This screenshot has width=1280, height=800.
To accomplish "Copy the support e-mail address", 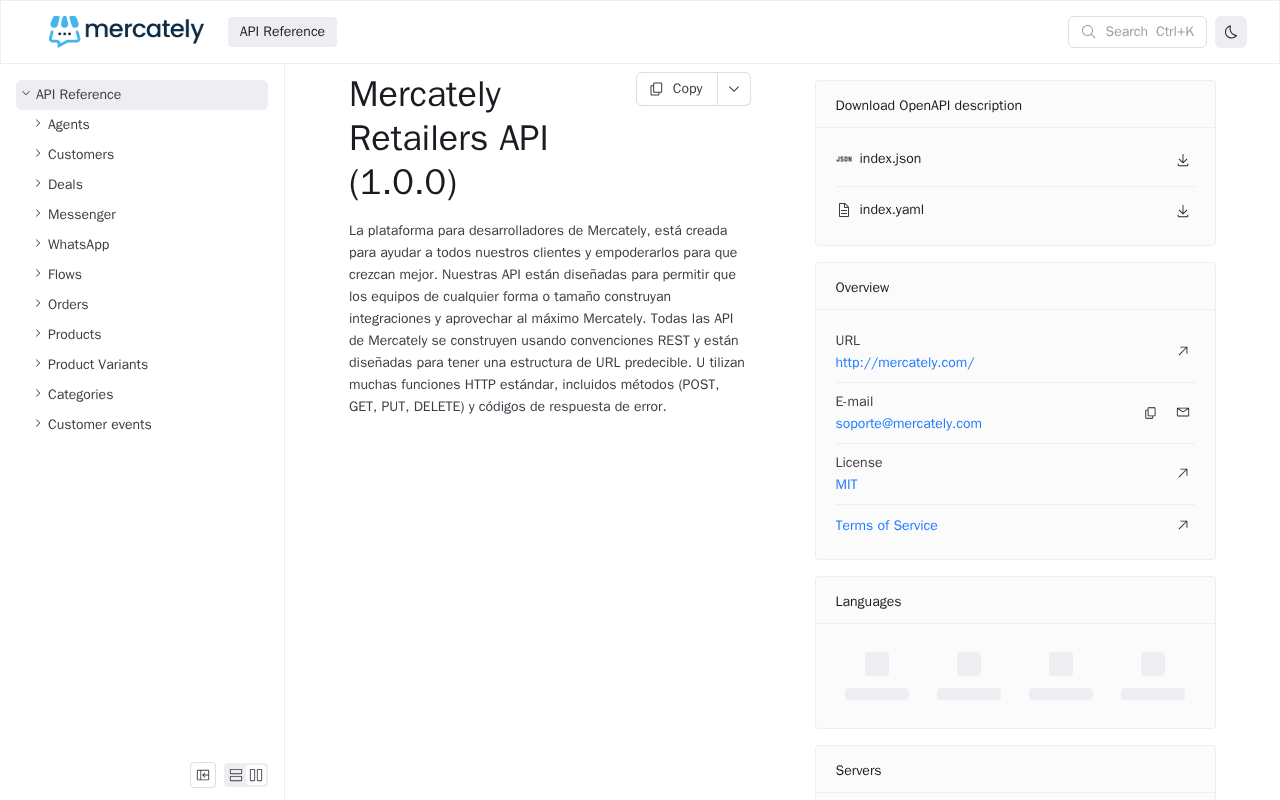I will [x=1150, y=413].
